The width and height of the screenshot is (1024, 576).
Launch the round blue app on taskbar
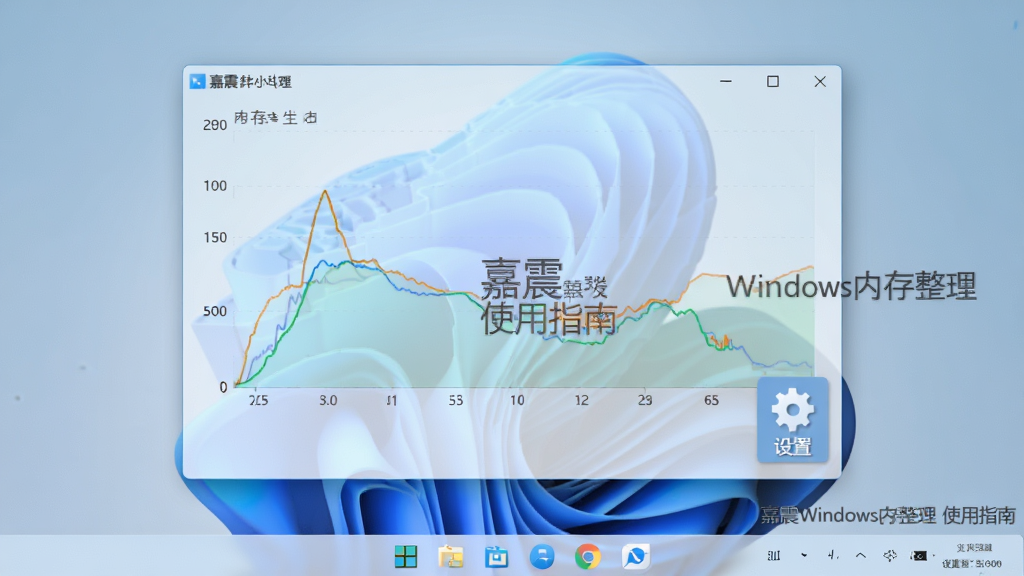pos(541,556)
